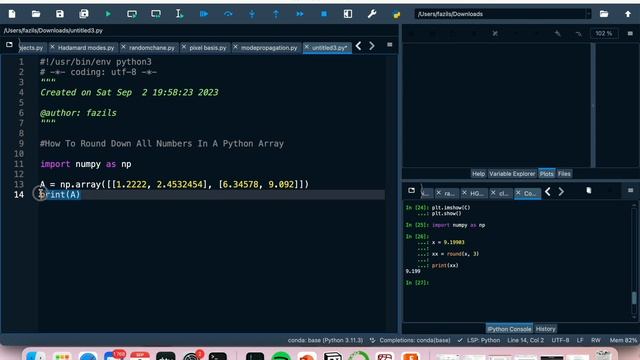Viewport: 640px width, 360px height.
Task: Click conda: base Python 3.11.3 status
Action: (325, 340)
